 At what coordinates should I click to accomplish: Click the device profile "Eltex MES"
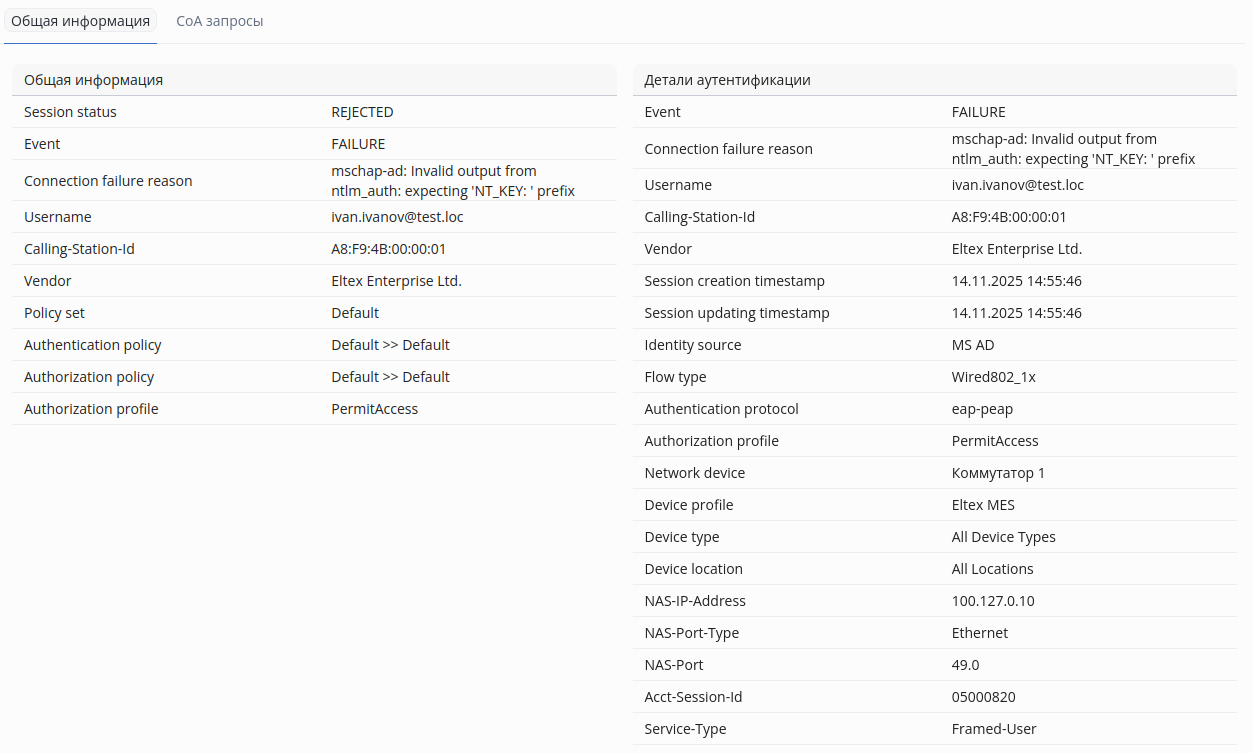[x=983, y=505]
